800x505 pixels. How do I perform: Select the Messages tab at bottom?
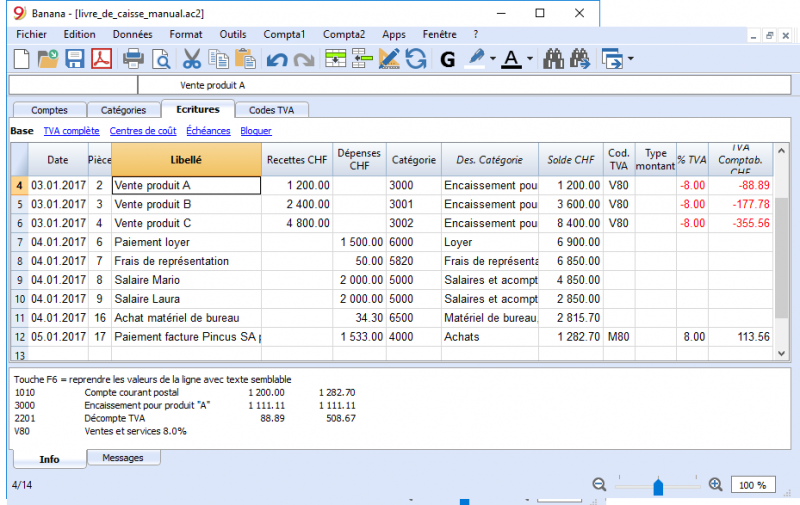pyautogui.click(x=123, y=458)
